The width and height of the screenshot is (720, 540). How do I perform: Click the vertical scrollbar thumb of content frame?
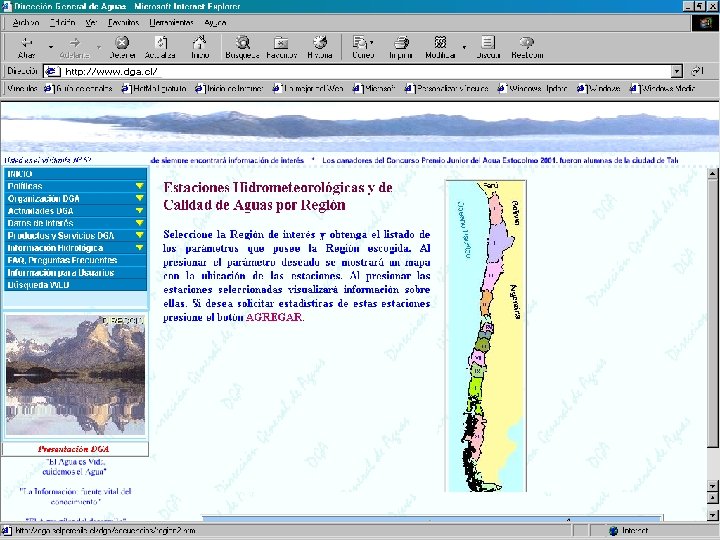pos(712,312)
